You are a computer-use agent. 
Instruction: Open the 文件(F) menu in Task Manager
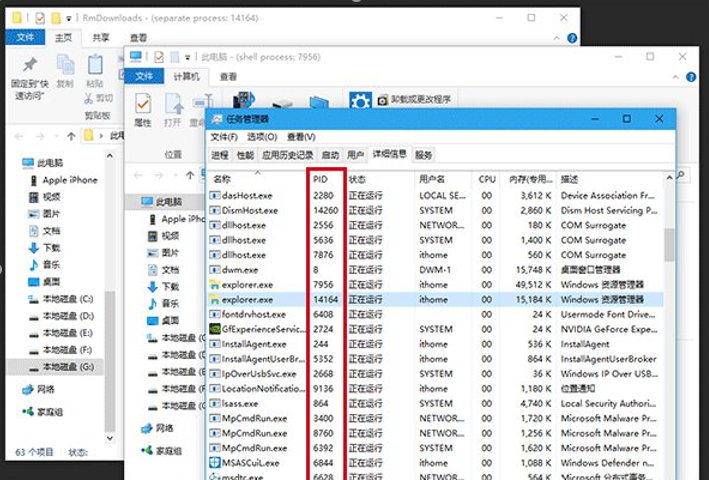(223, 137)
